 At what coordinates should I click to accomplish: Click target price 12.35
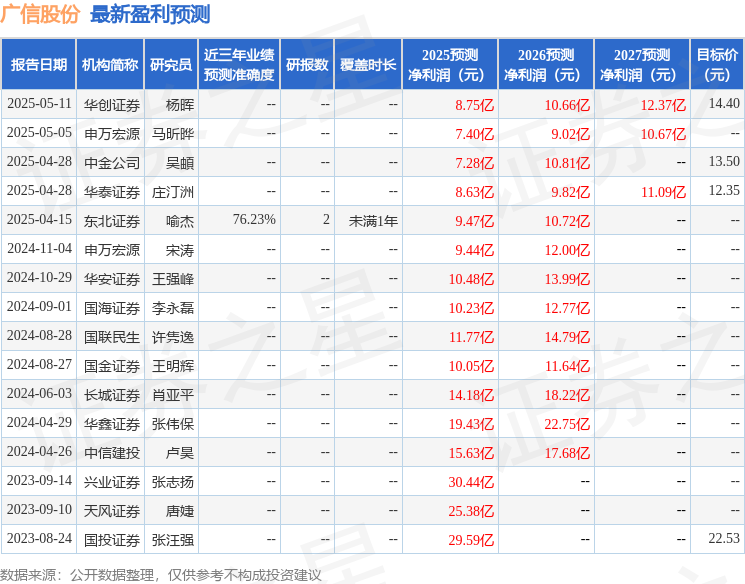724,190
